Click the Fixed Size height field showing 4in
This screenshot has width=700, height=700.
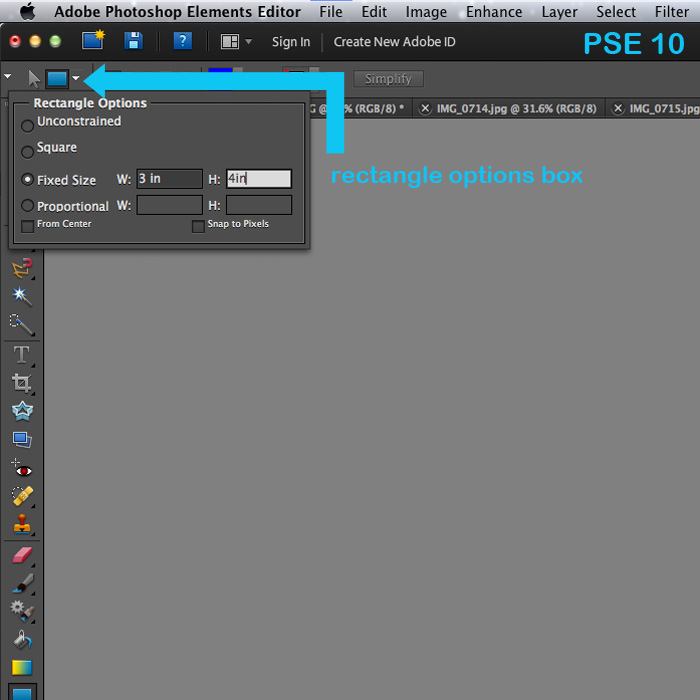[x=258, y=179]
